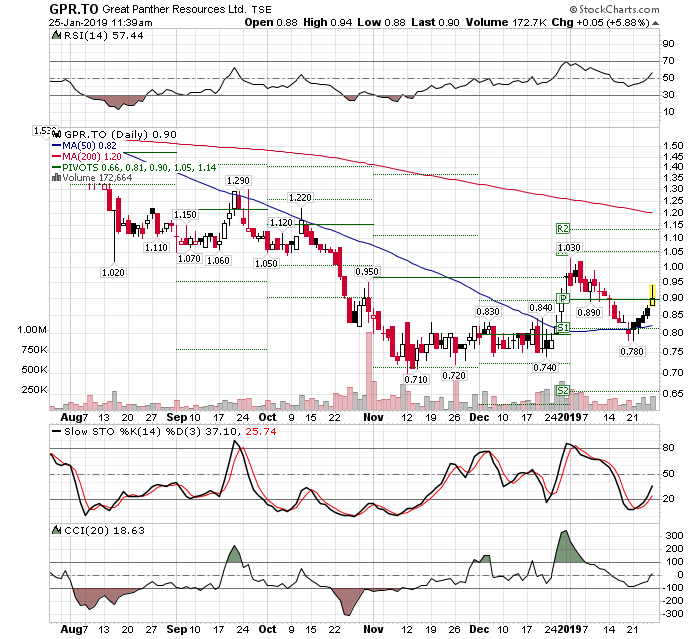Click the P pivot point label
The image size is (700, 639).
[563, 298]
